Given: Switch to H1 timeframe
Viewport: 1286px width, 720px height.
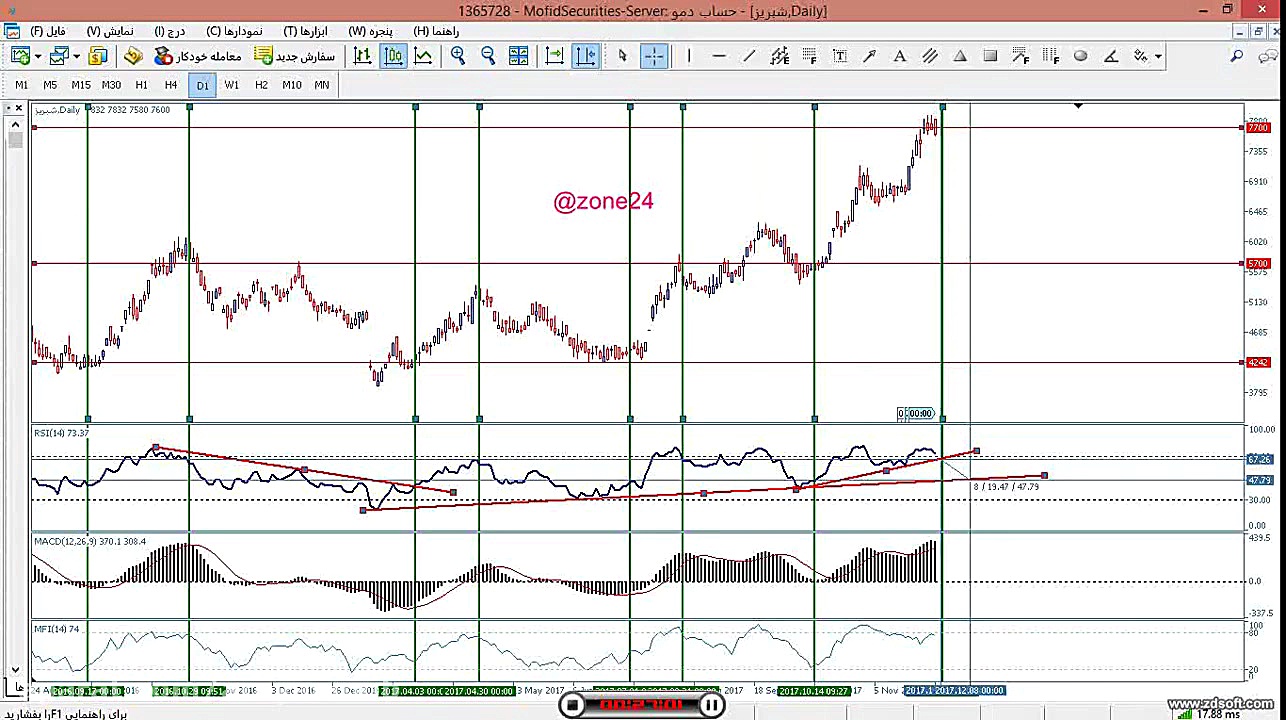Looking at the screenshot, I should tap(141, 85).
